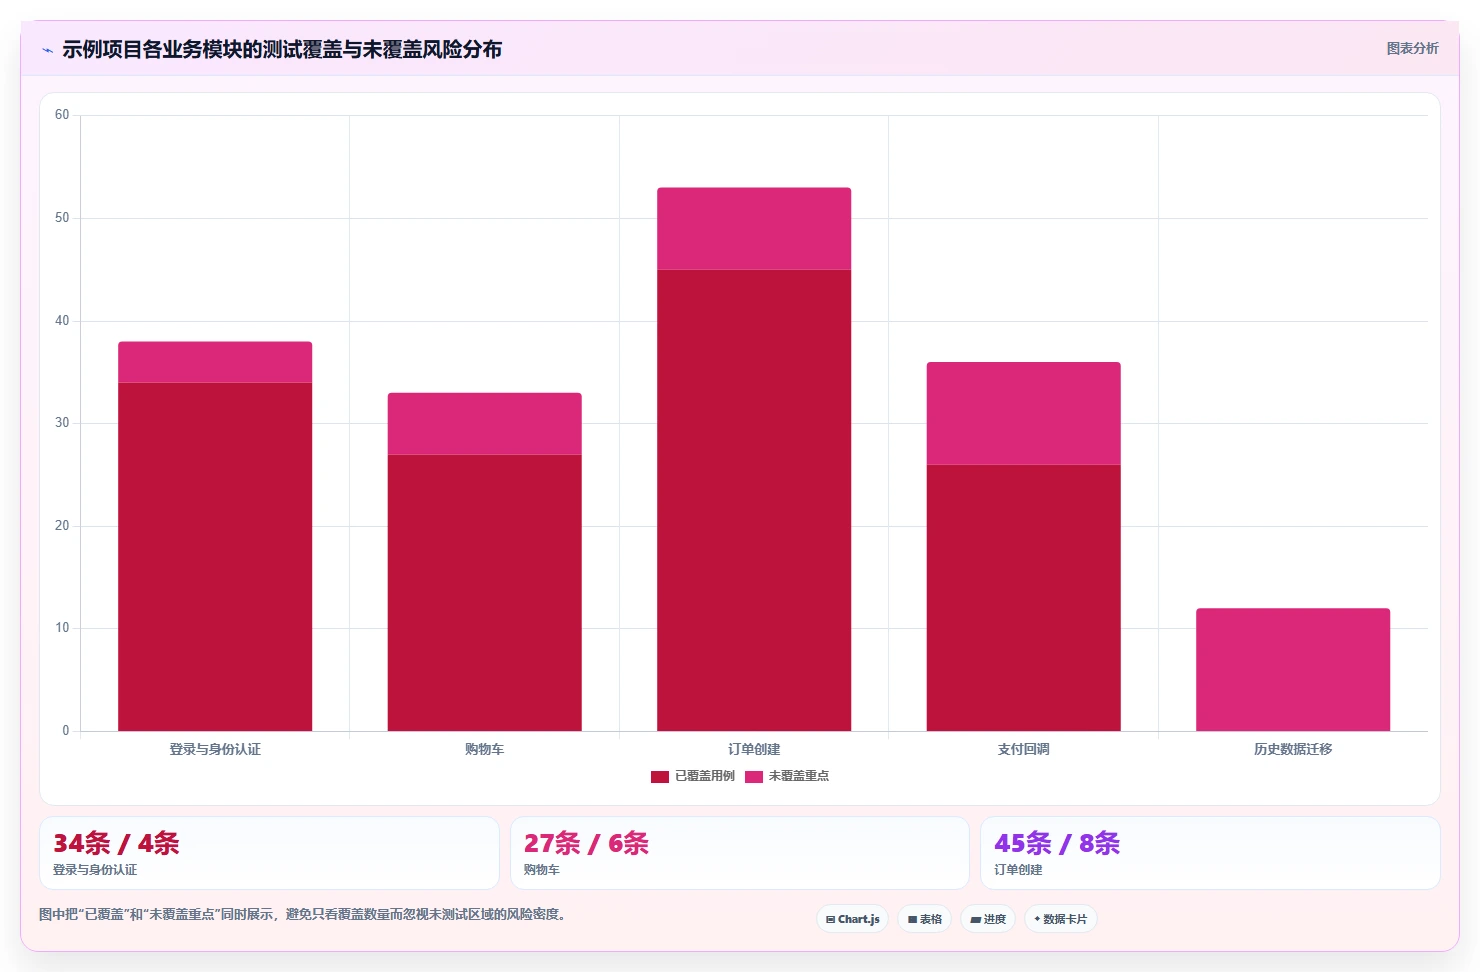The height and width of the screenshot is (972, 1480).
Task: Click the 登录与身份认证 axis label
Action: pos(215,749)
